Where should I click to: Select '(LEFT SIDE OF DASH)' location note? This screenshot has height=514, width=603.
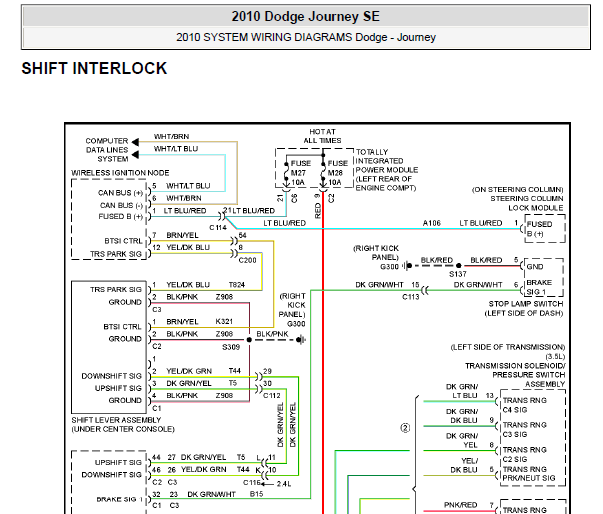524,313
